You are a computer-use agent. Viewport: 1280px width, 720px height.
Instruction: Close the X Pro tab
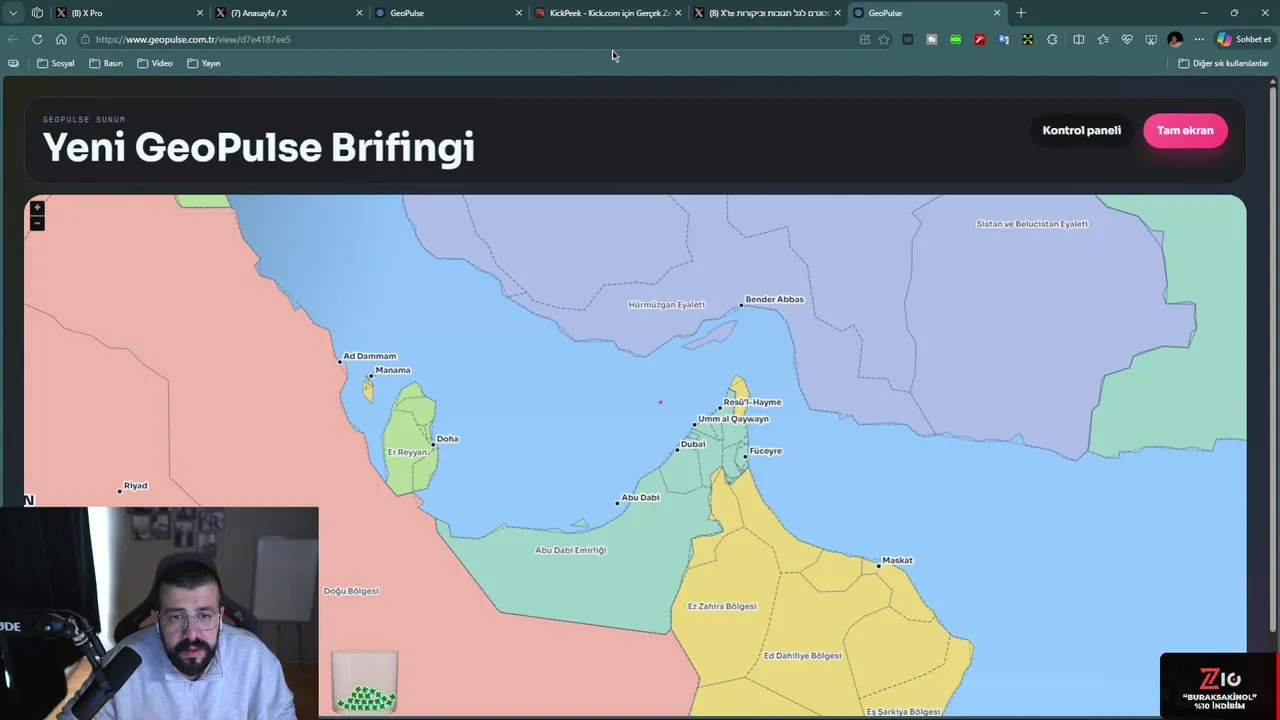[x=200, y=13]
